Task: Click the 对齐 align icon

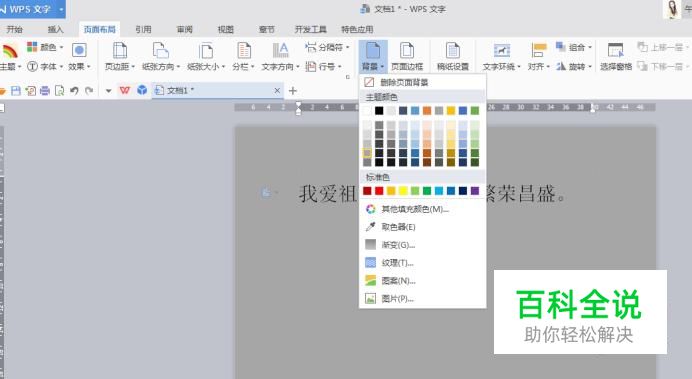Action: click(539, 51)
